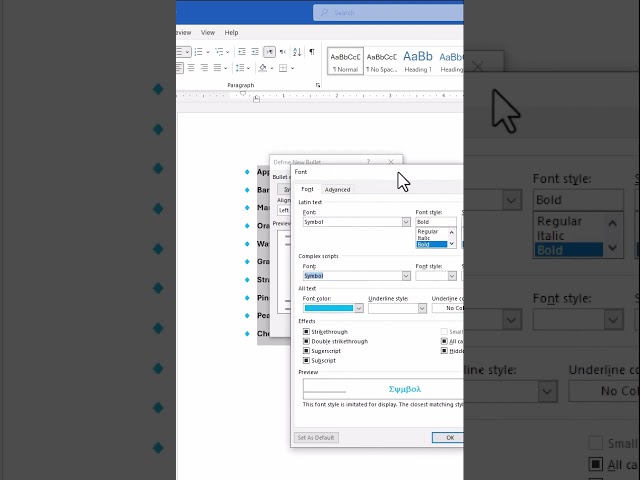The width and height of the screenshot is (640, 480).
Task: Open Paragraph settings dialog launcher
Action: tap(318, 85)
